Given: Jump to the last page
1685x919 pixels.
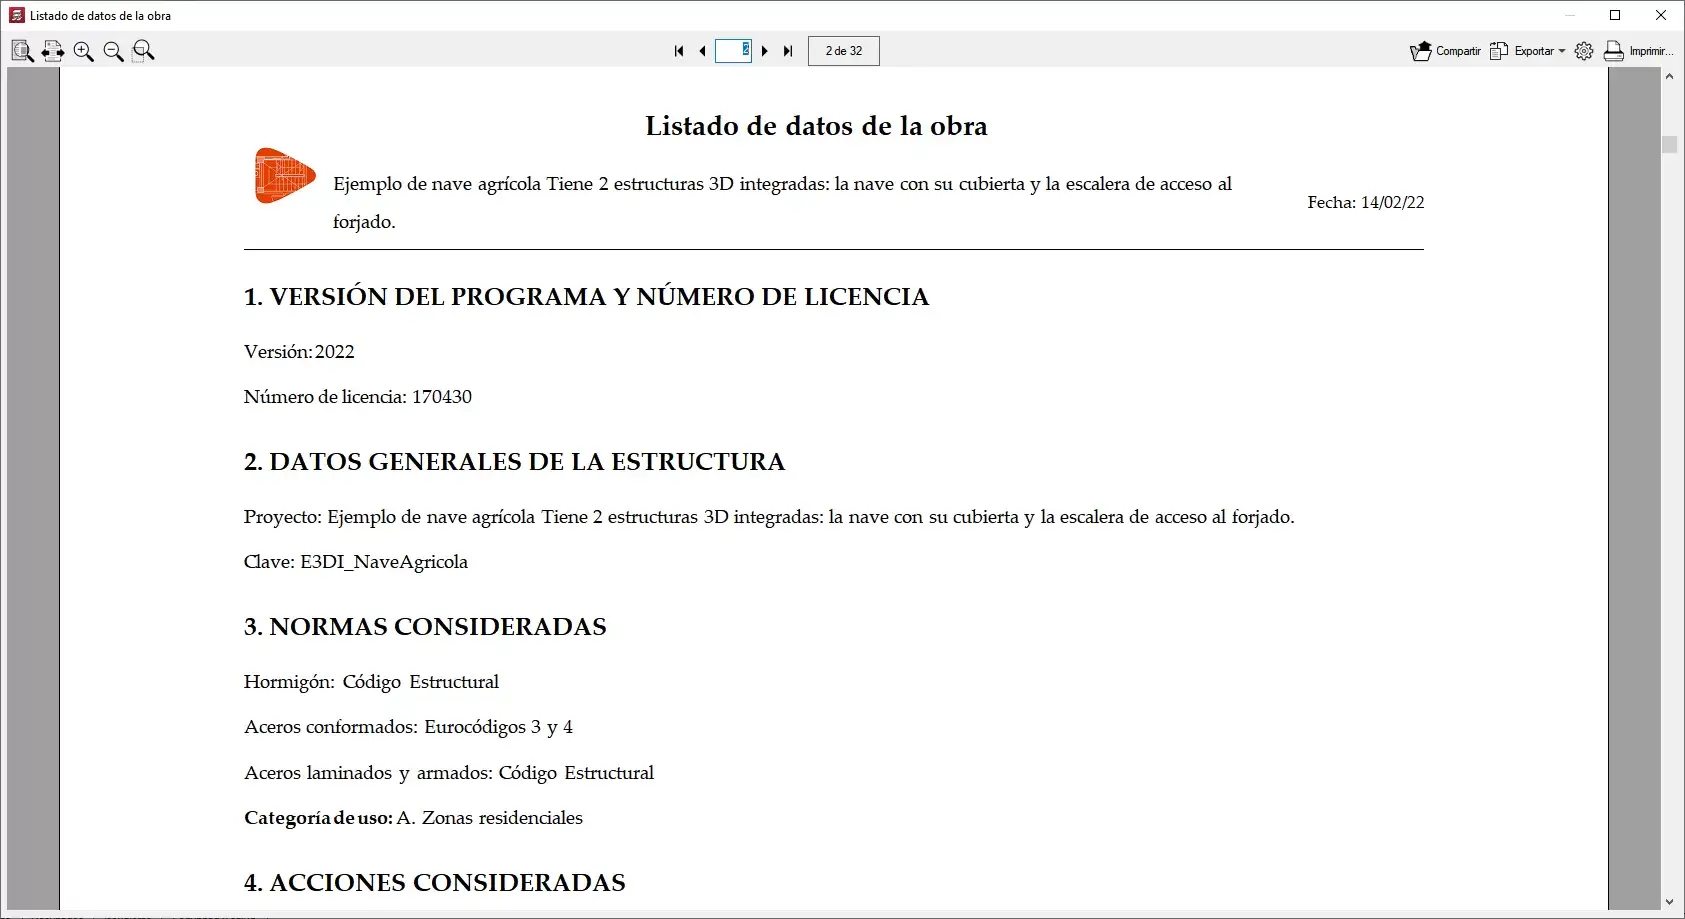Looking at the screenshot, I should coord(788,51).
